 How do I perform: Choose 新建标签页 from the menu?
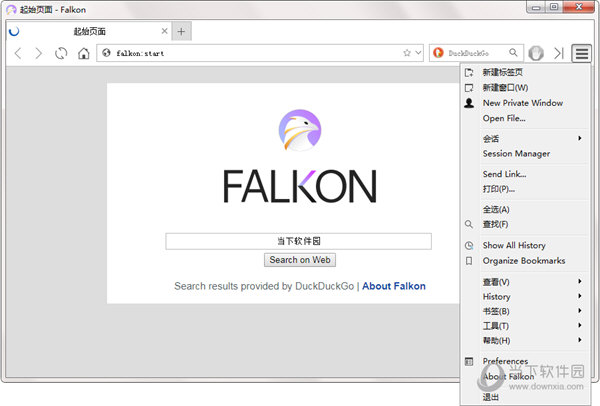point(525,72)
